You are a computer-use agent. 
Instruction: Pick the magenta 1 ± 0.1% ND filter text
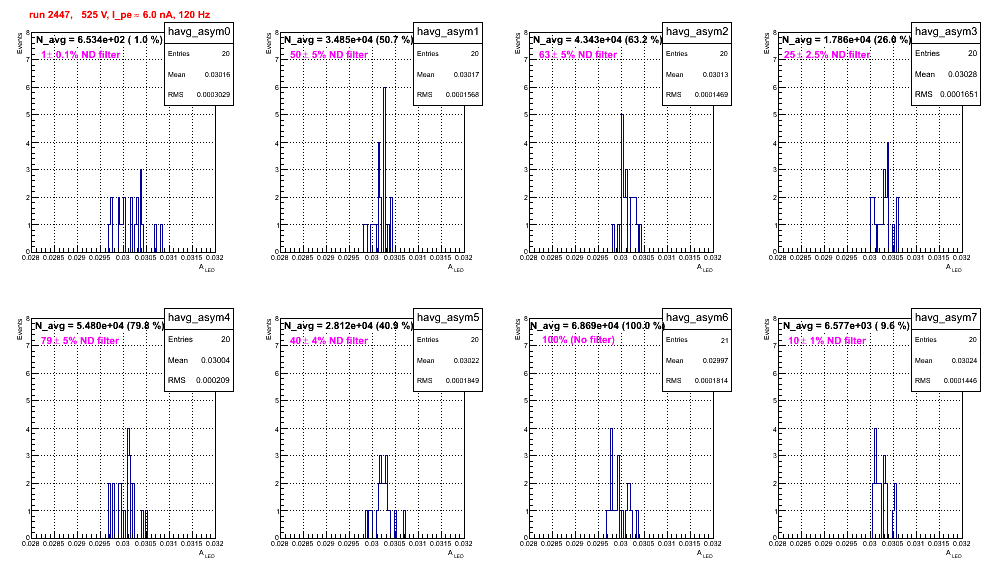click(x=81, y=55)
